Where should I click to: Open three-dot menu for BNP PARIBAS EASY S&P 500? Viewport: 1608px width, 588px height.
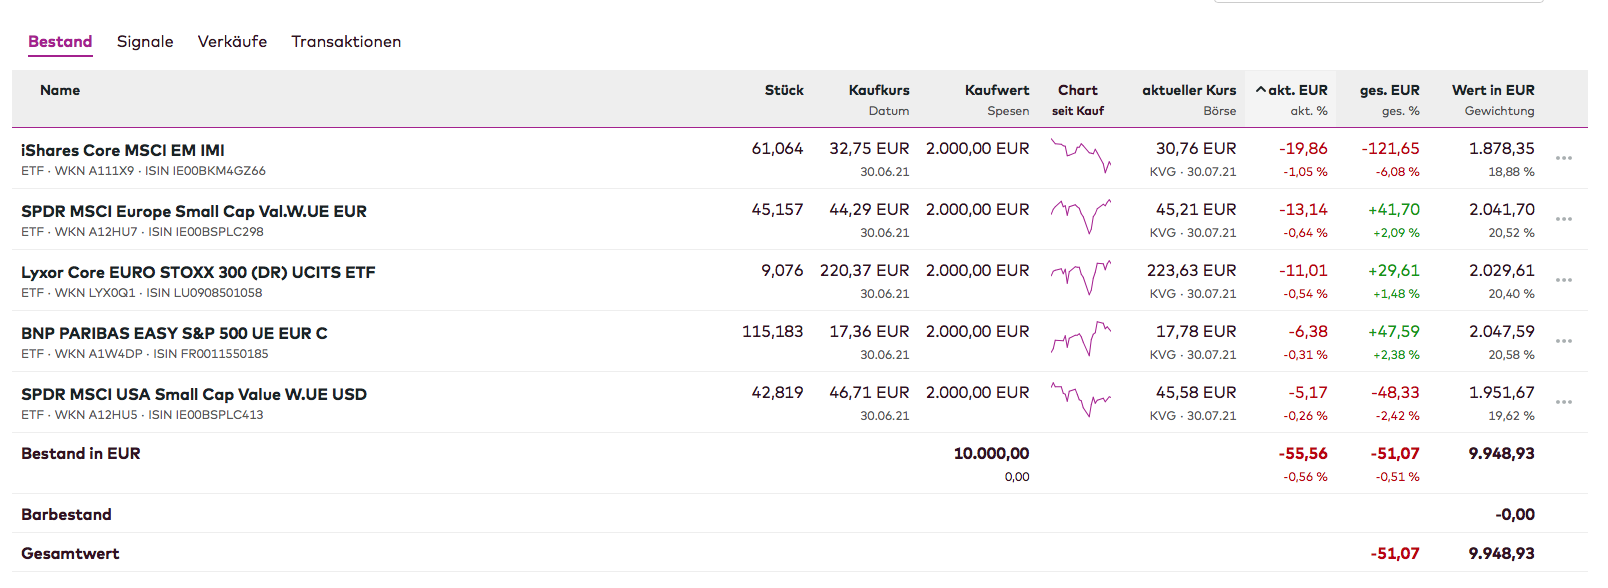tap(1564, 341)
